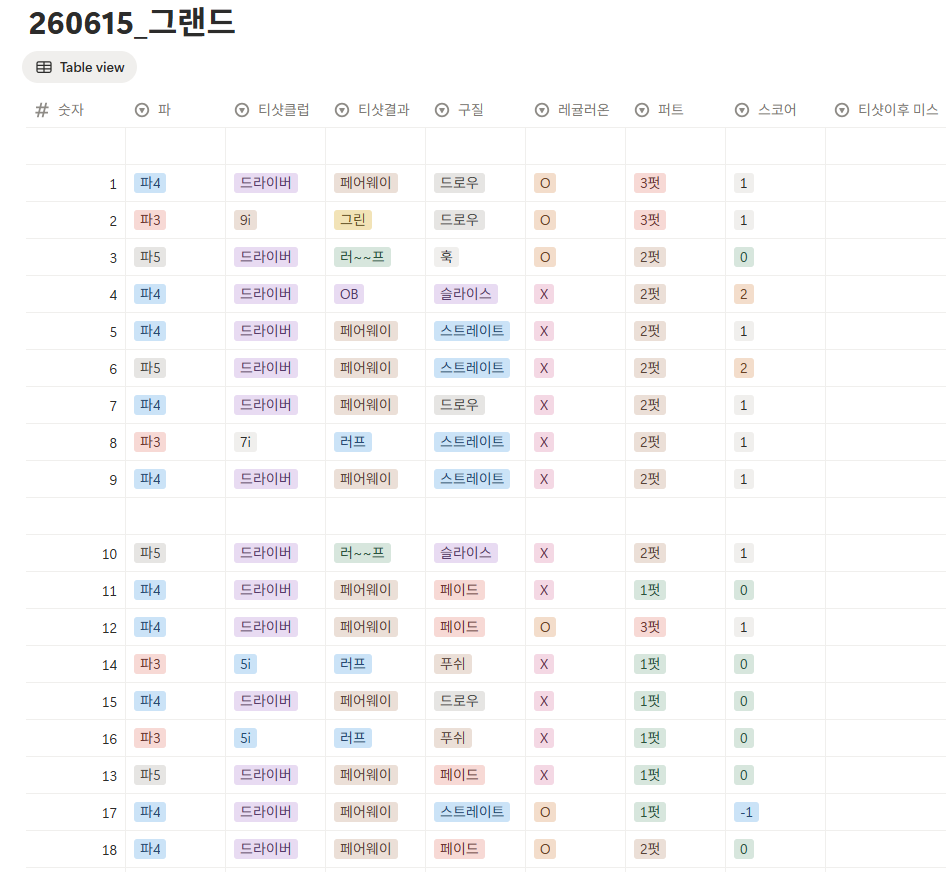Click the 7i club tag in row 8

pyautogui.click(x=246, y=442)
